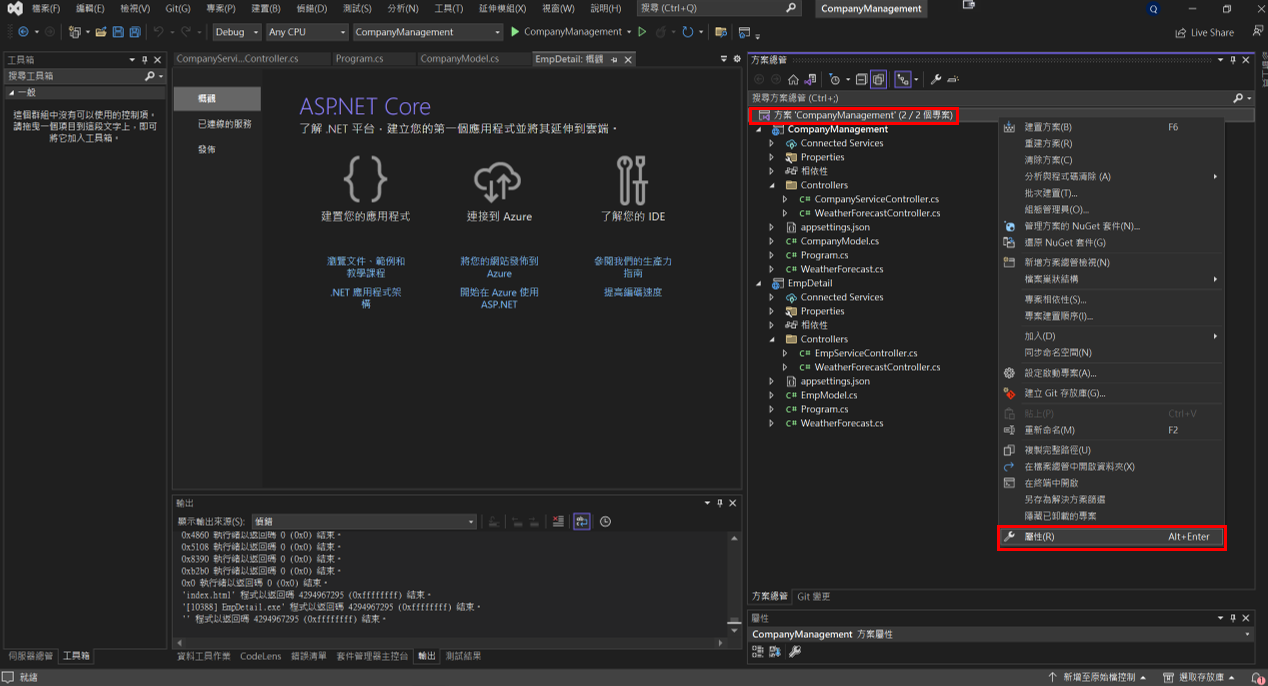
Task: Collapse the Controllers folder under CompanyManagement
Action: [x=772, y=185]
